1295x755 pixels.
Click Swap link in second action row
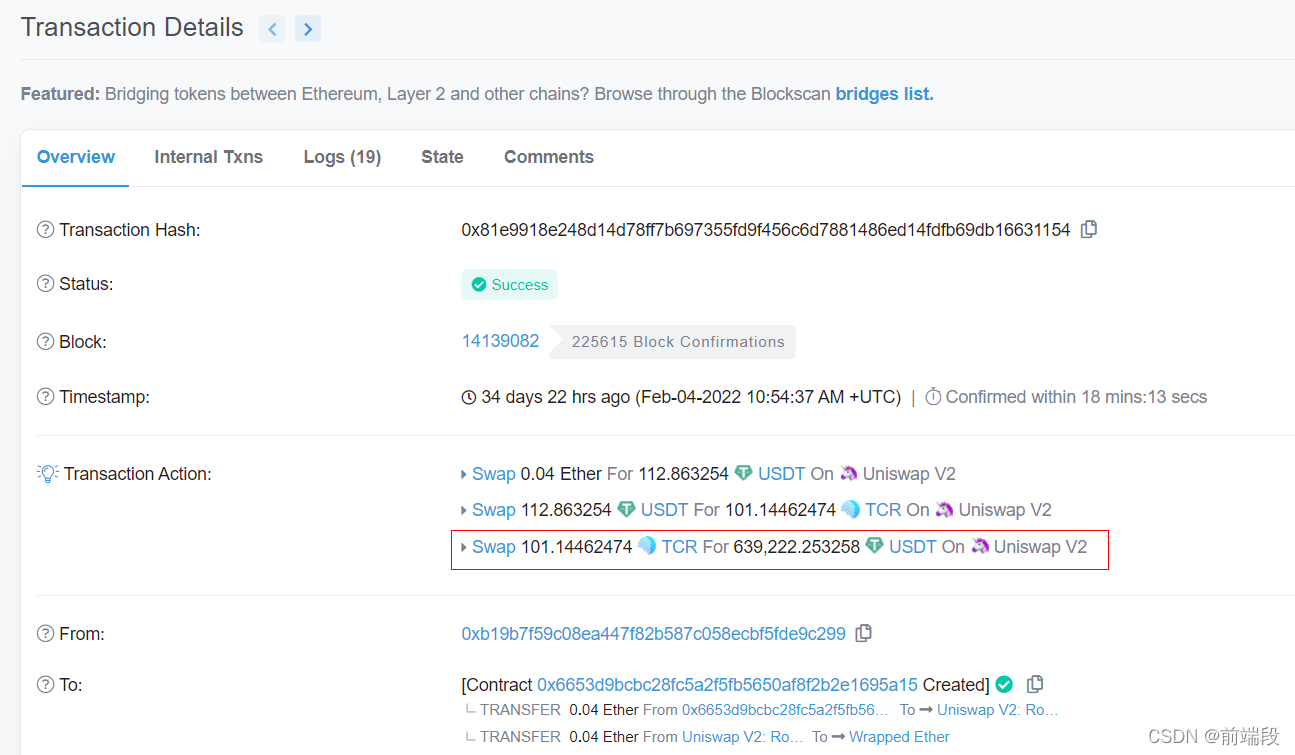click(494, 509)
